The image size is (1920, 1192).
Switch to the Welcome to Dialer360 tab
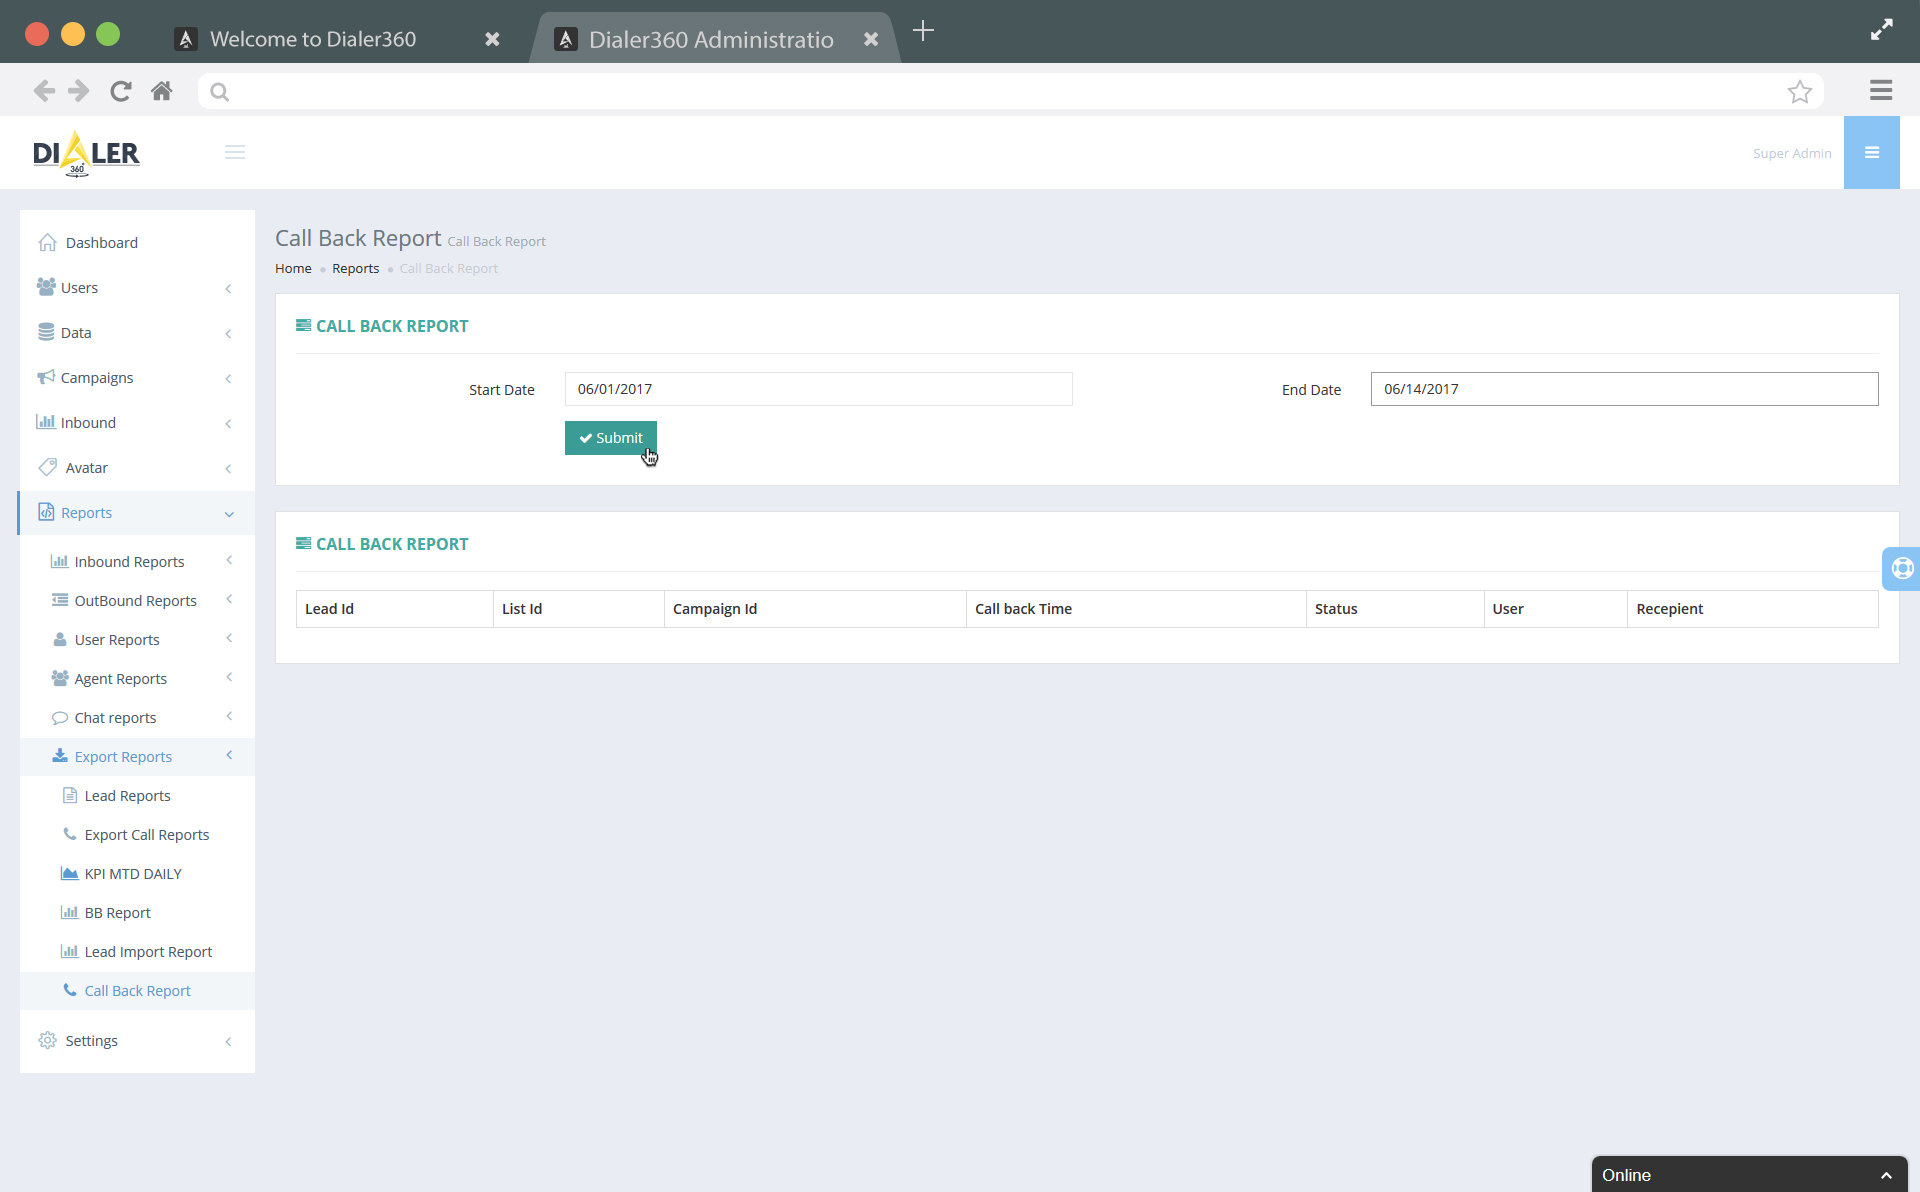(x=312, y=39)
